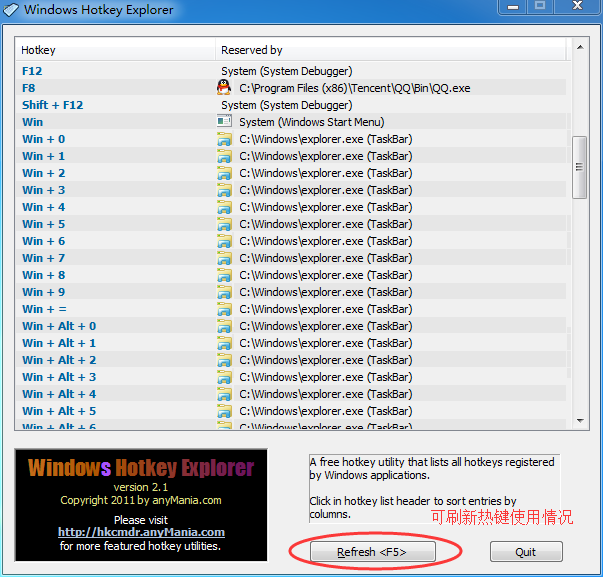Click System (Windows Start Menu) text
The image size is (603, 577).
pyautogui.click(x=311, y=122)
